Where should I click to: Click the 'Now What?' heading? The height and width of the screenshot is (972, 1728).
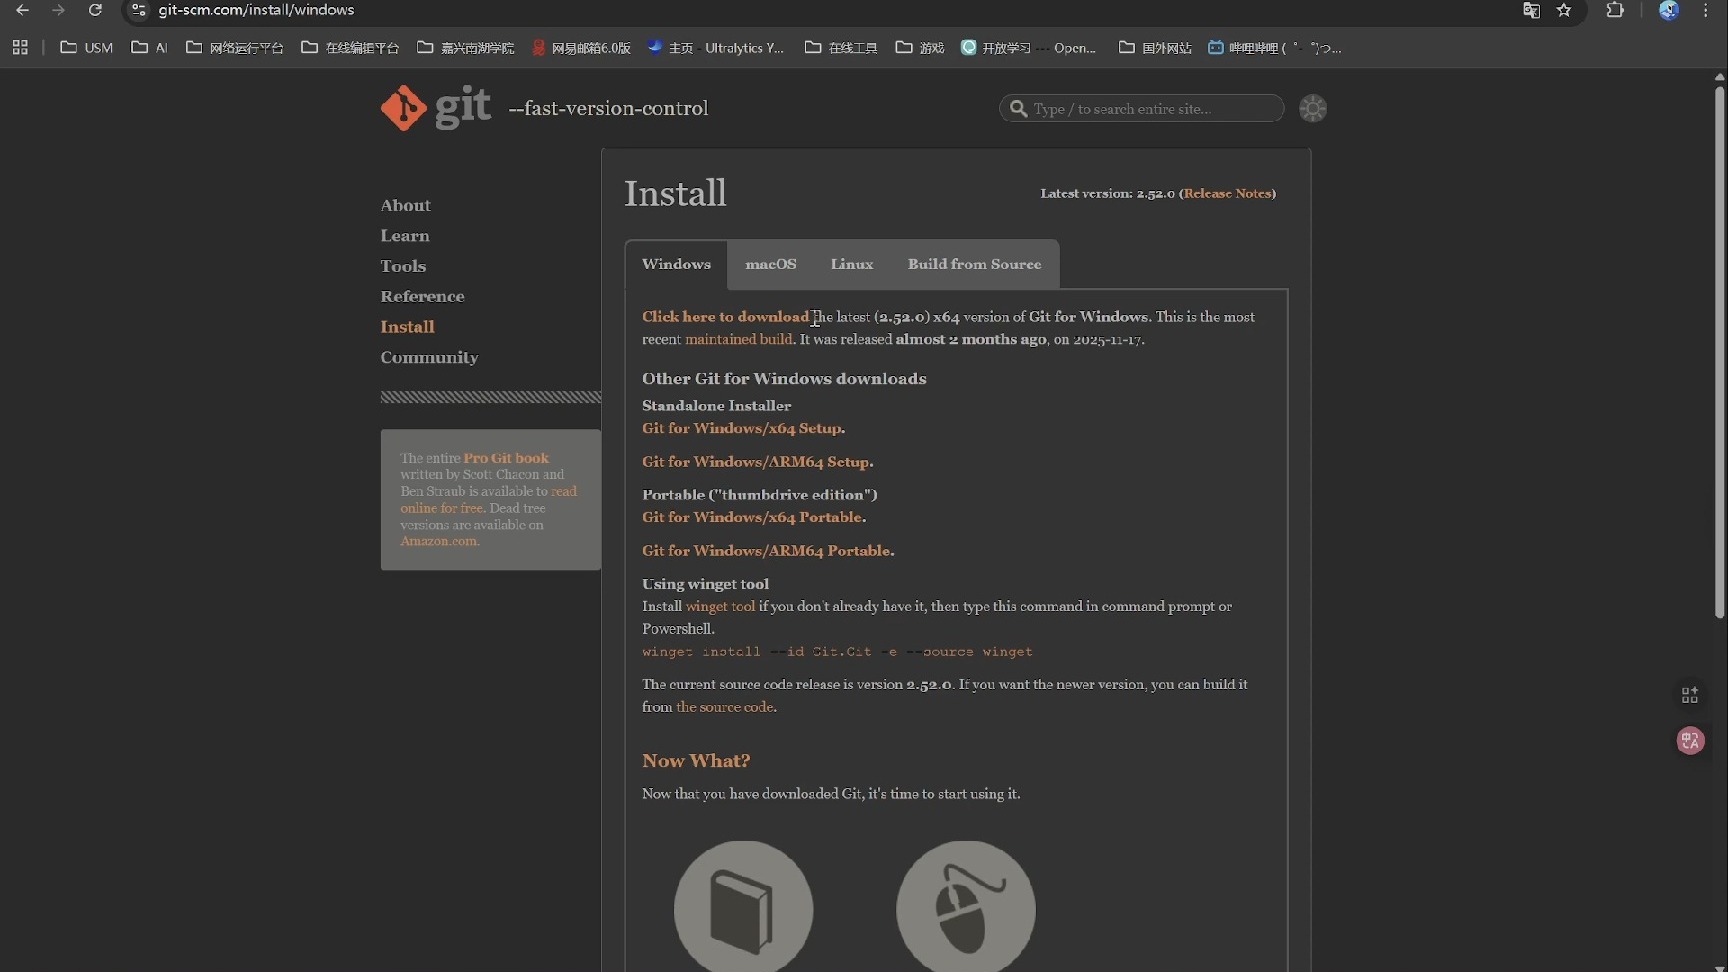click(x=696, y=761)
